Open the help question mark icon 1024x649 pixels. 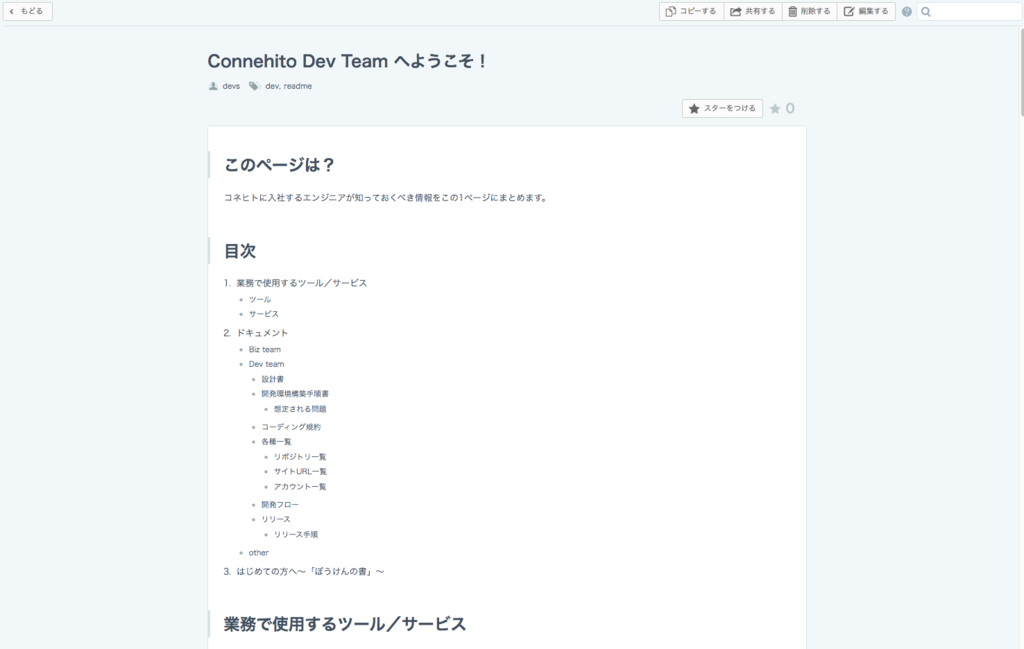click(x=906, y=12)
